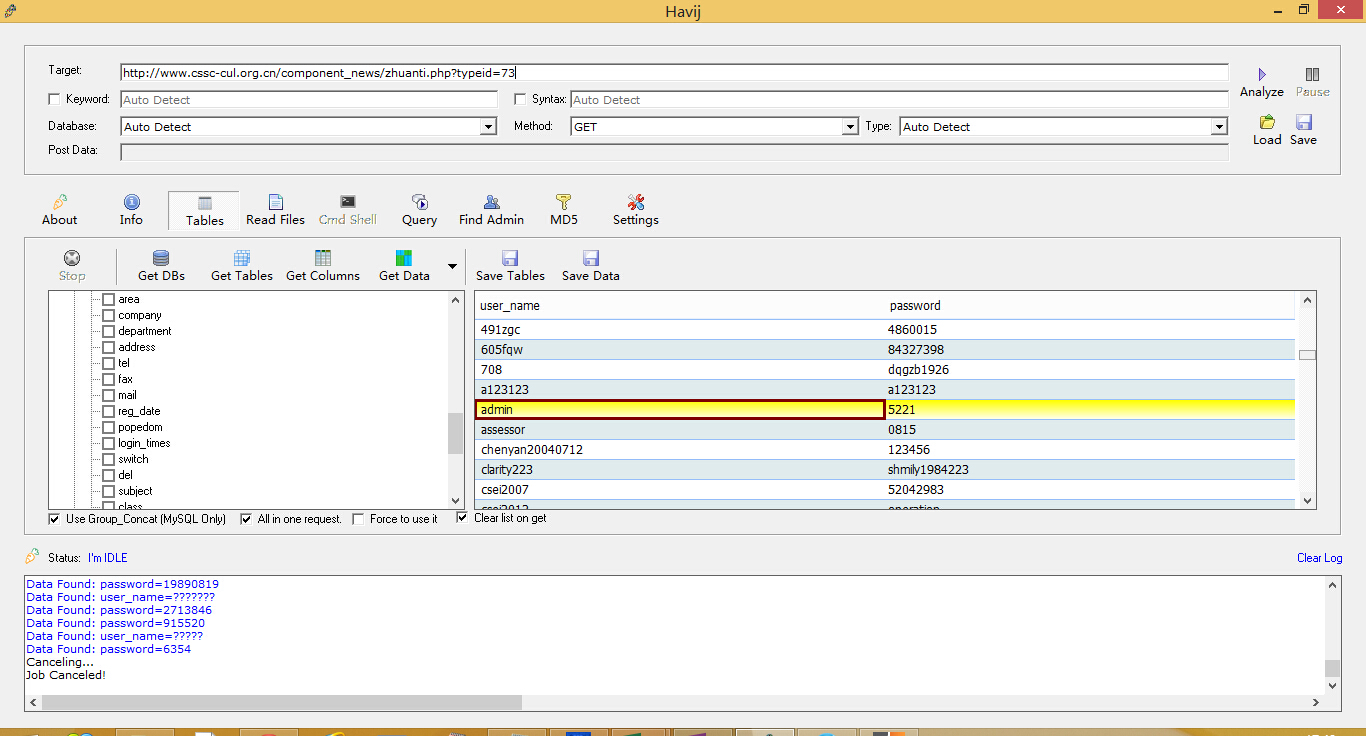Click the Analyze play icon
The width and height of the screenshot is (1366, 736).
click(x=1262, y=75)
